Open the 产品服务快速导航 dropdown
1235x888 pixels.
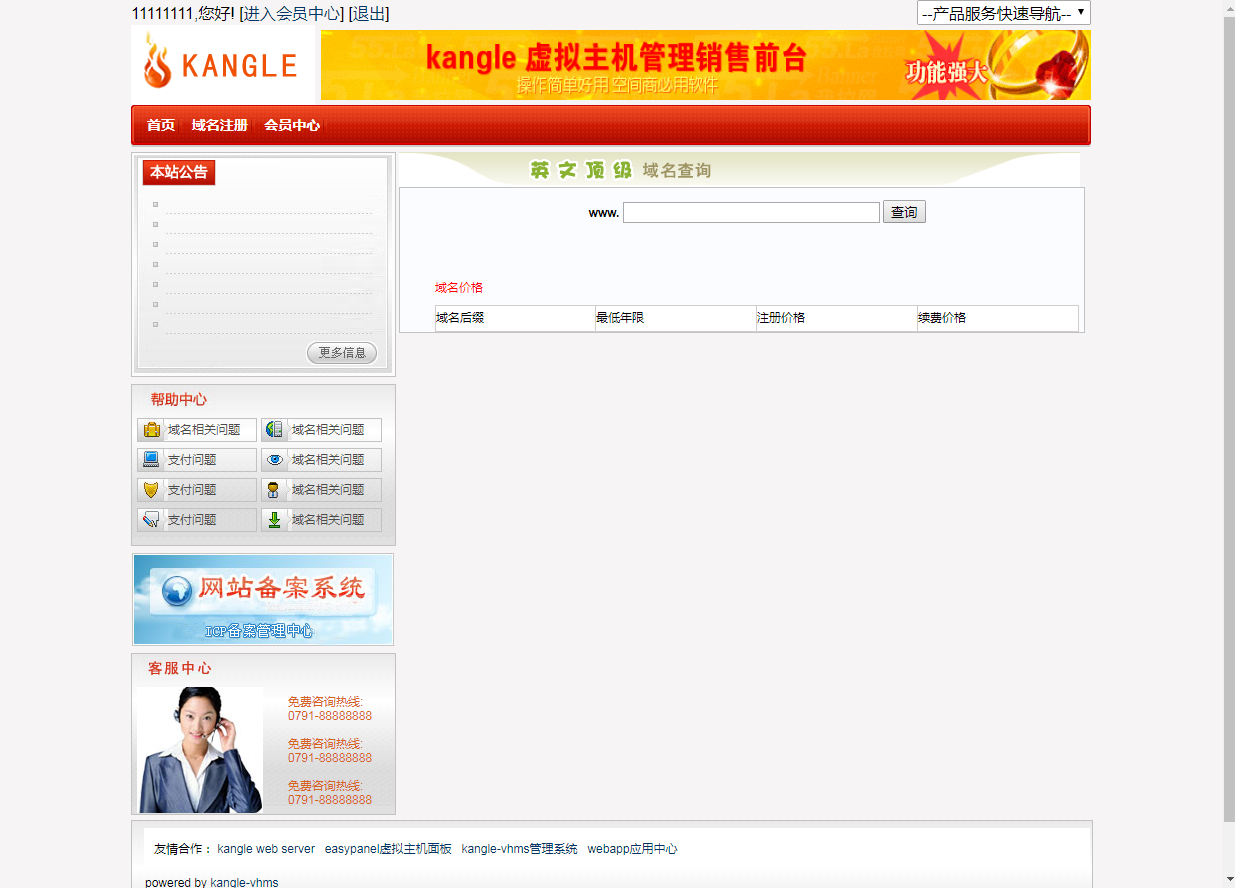pyautogui.click(x=1002, y=14)
